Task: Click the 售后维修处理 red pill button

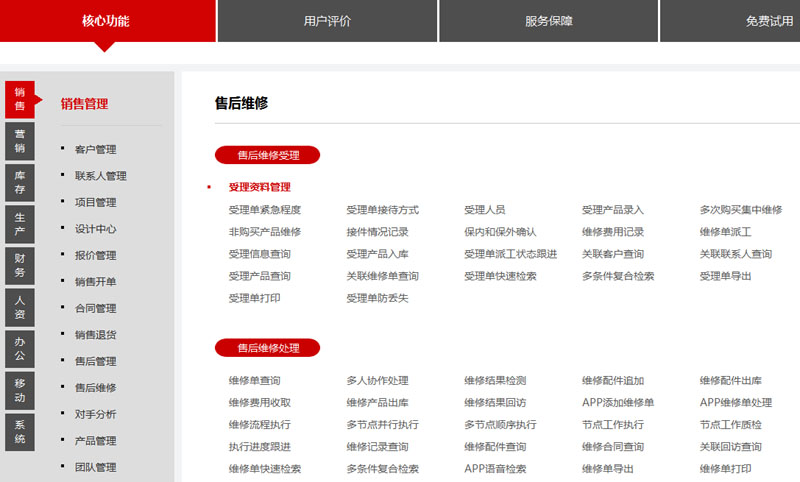Action: (267, 348)
